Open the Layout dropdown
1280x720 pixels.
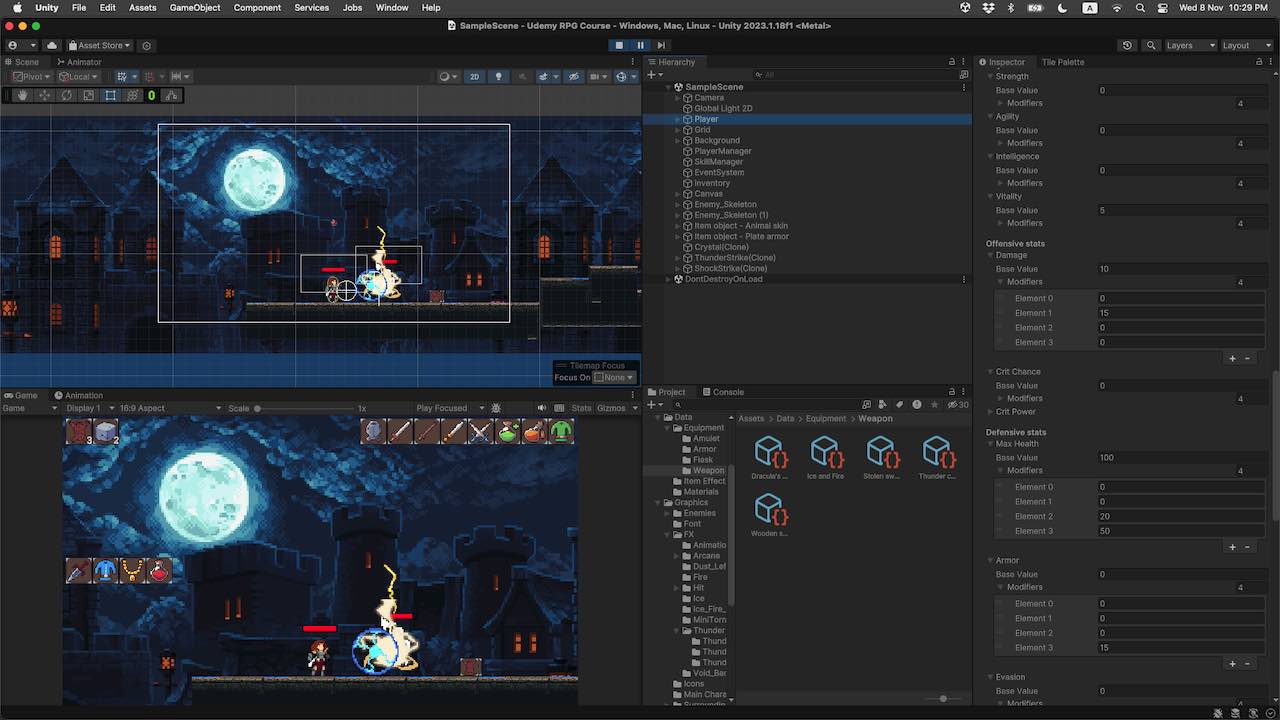1246,45
